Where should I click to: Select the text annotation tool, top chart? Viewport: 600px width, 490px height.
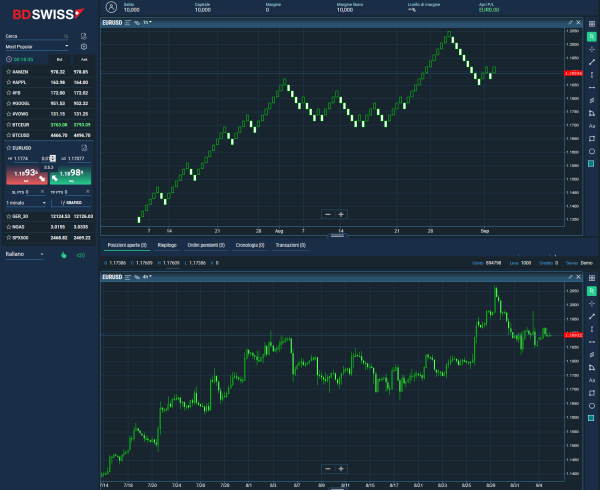591,126
